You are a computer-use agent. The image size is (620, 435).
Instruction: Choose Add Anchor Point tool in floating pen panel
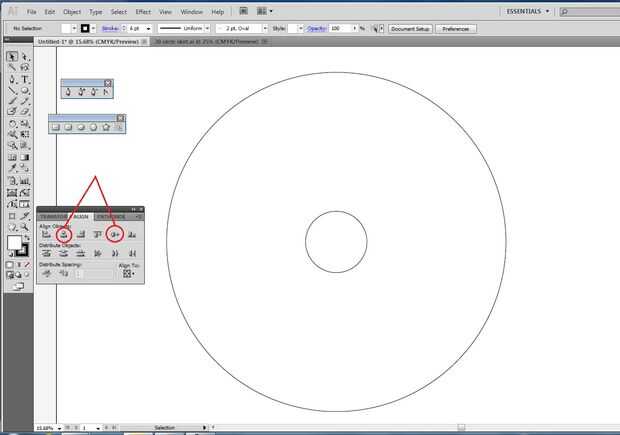tap(81, 92)
